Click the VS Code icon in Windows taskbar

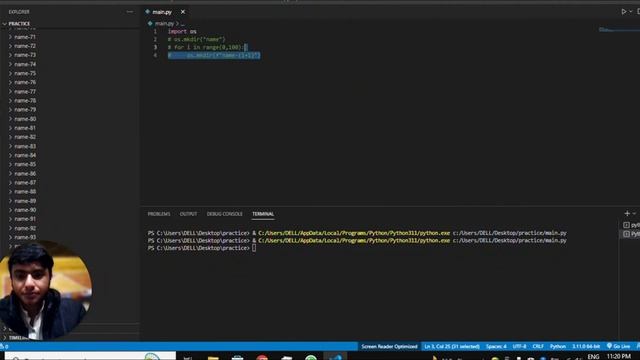point(336,357)
